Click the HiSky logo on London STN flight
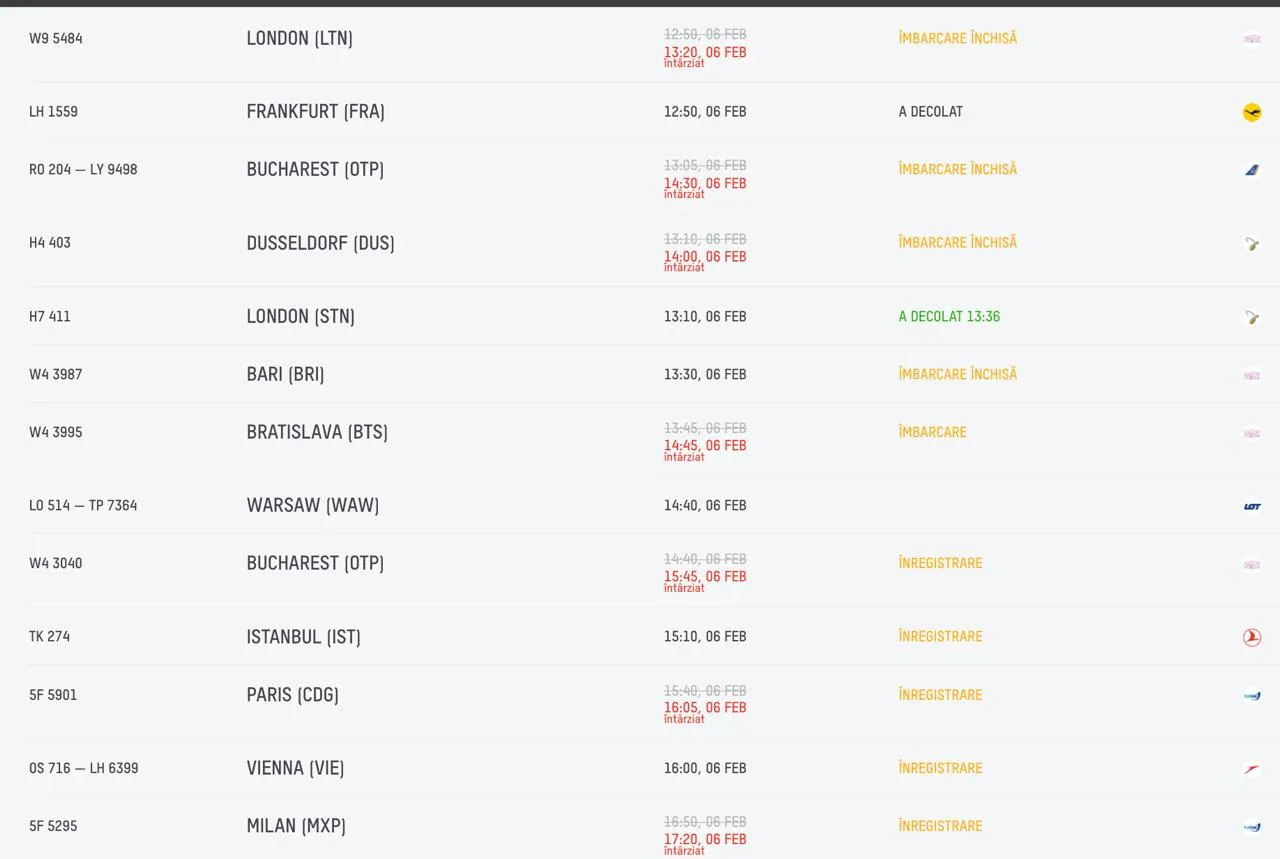This screenshot has width=1280, height=859. [x=1251, y=317]
